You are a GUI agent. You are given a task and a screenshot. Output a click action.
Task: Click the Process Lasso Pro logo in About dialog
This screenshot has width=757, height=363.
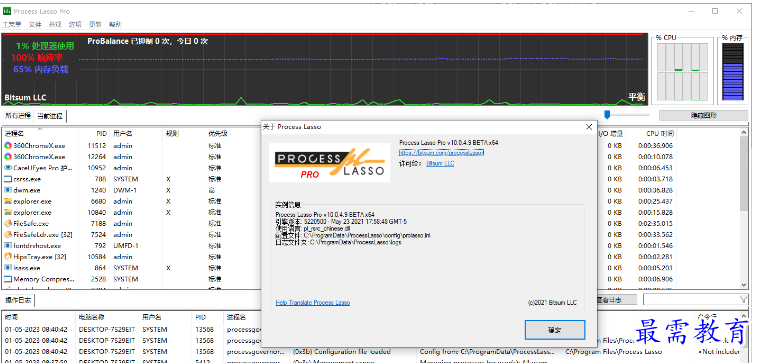pyautogui.click(x=329, y=162)
